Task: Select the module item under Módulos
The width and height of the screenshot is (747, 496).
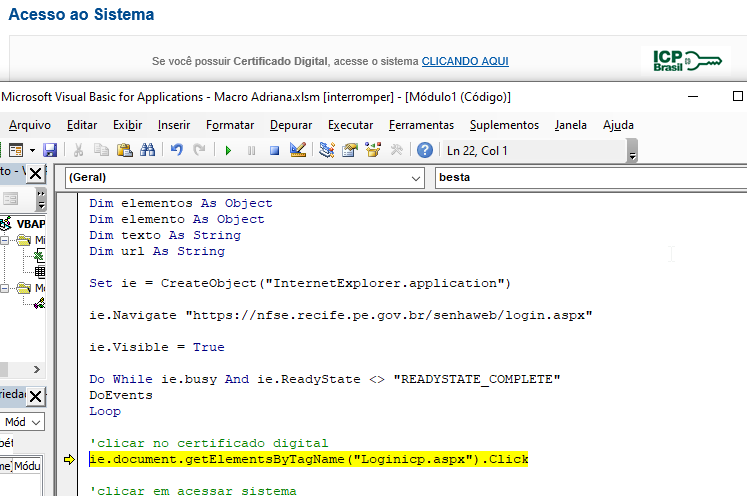Action: pos(40,303)
